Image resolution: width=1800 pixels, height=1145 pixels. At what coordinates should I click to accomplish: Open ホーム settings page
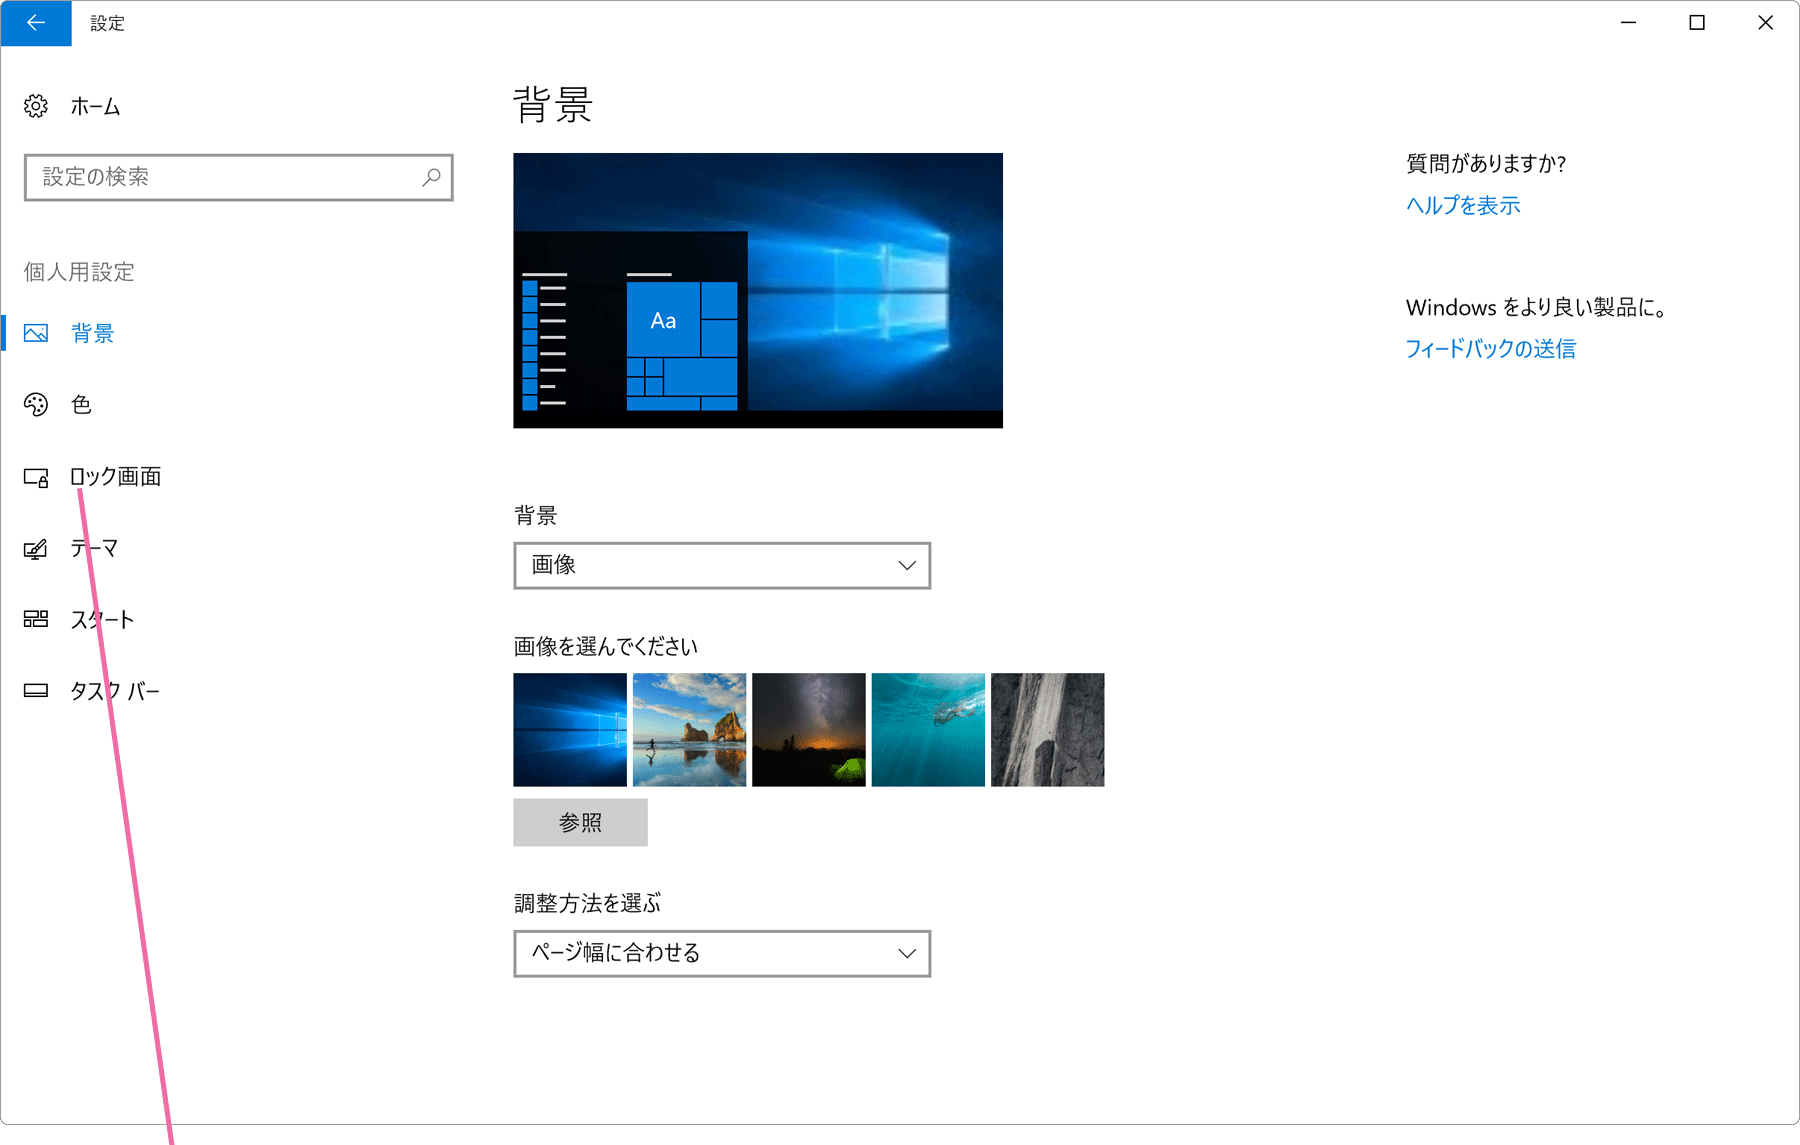[95, 106]
